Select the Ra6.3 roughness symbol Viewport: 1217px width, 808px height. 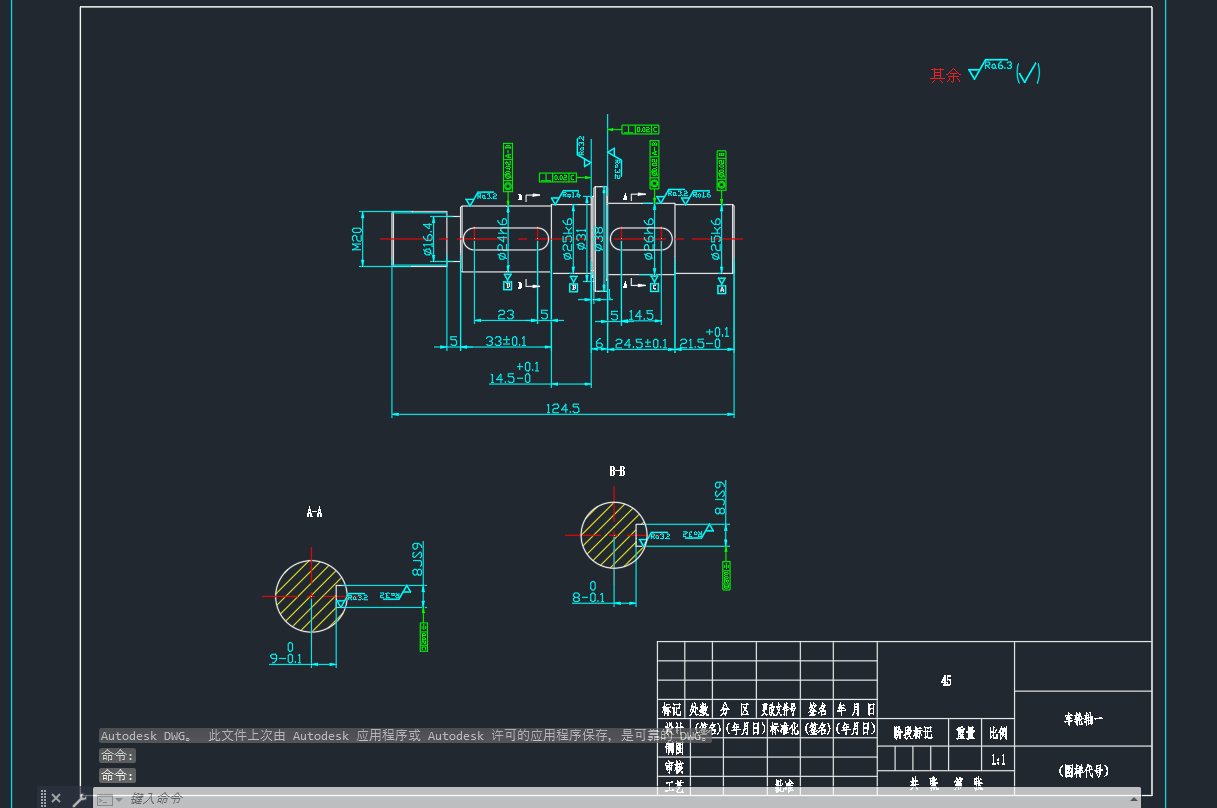point(990,70)
